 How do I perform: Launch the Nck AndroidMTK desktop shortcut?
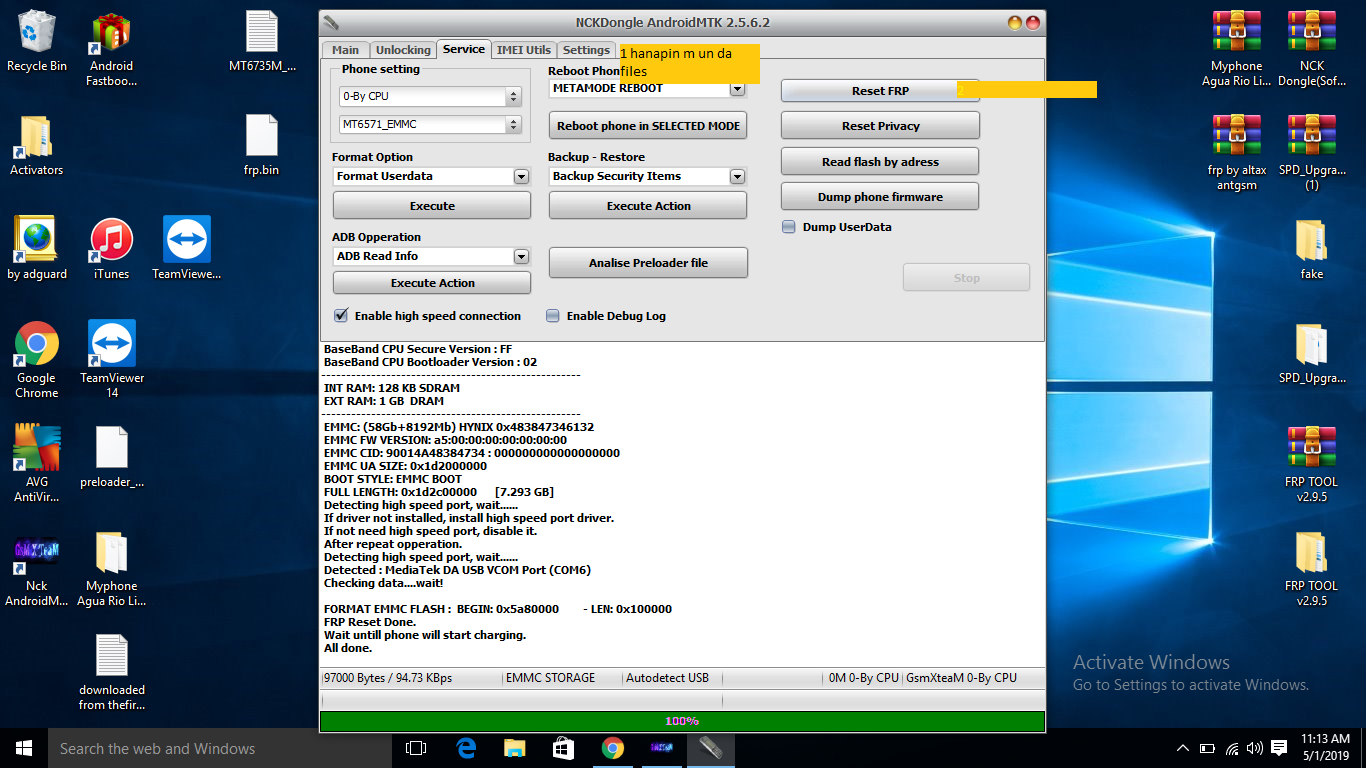pos(37,570)
